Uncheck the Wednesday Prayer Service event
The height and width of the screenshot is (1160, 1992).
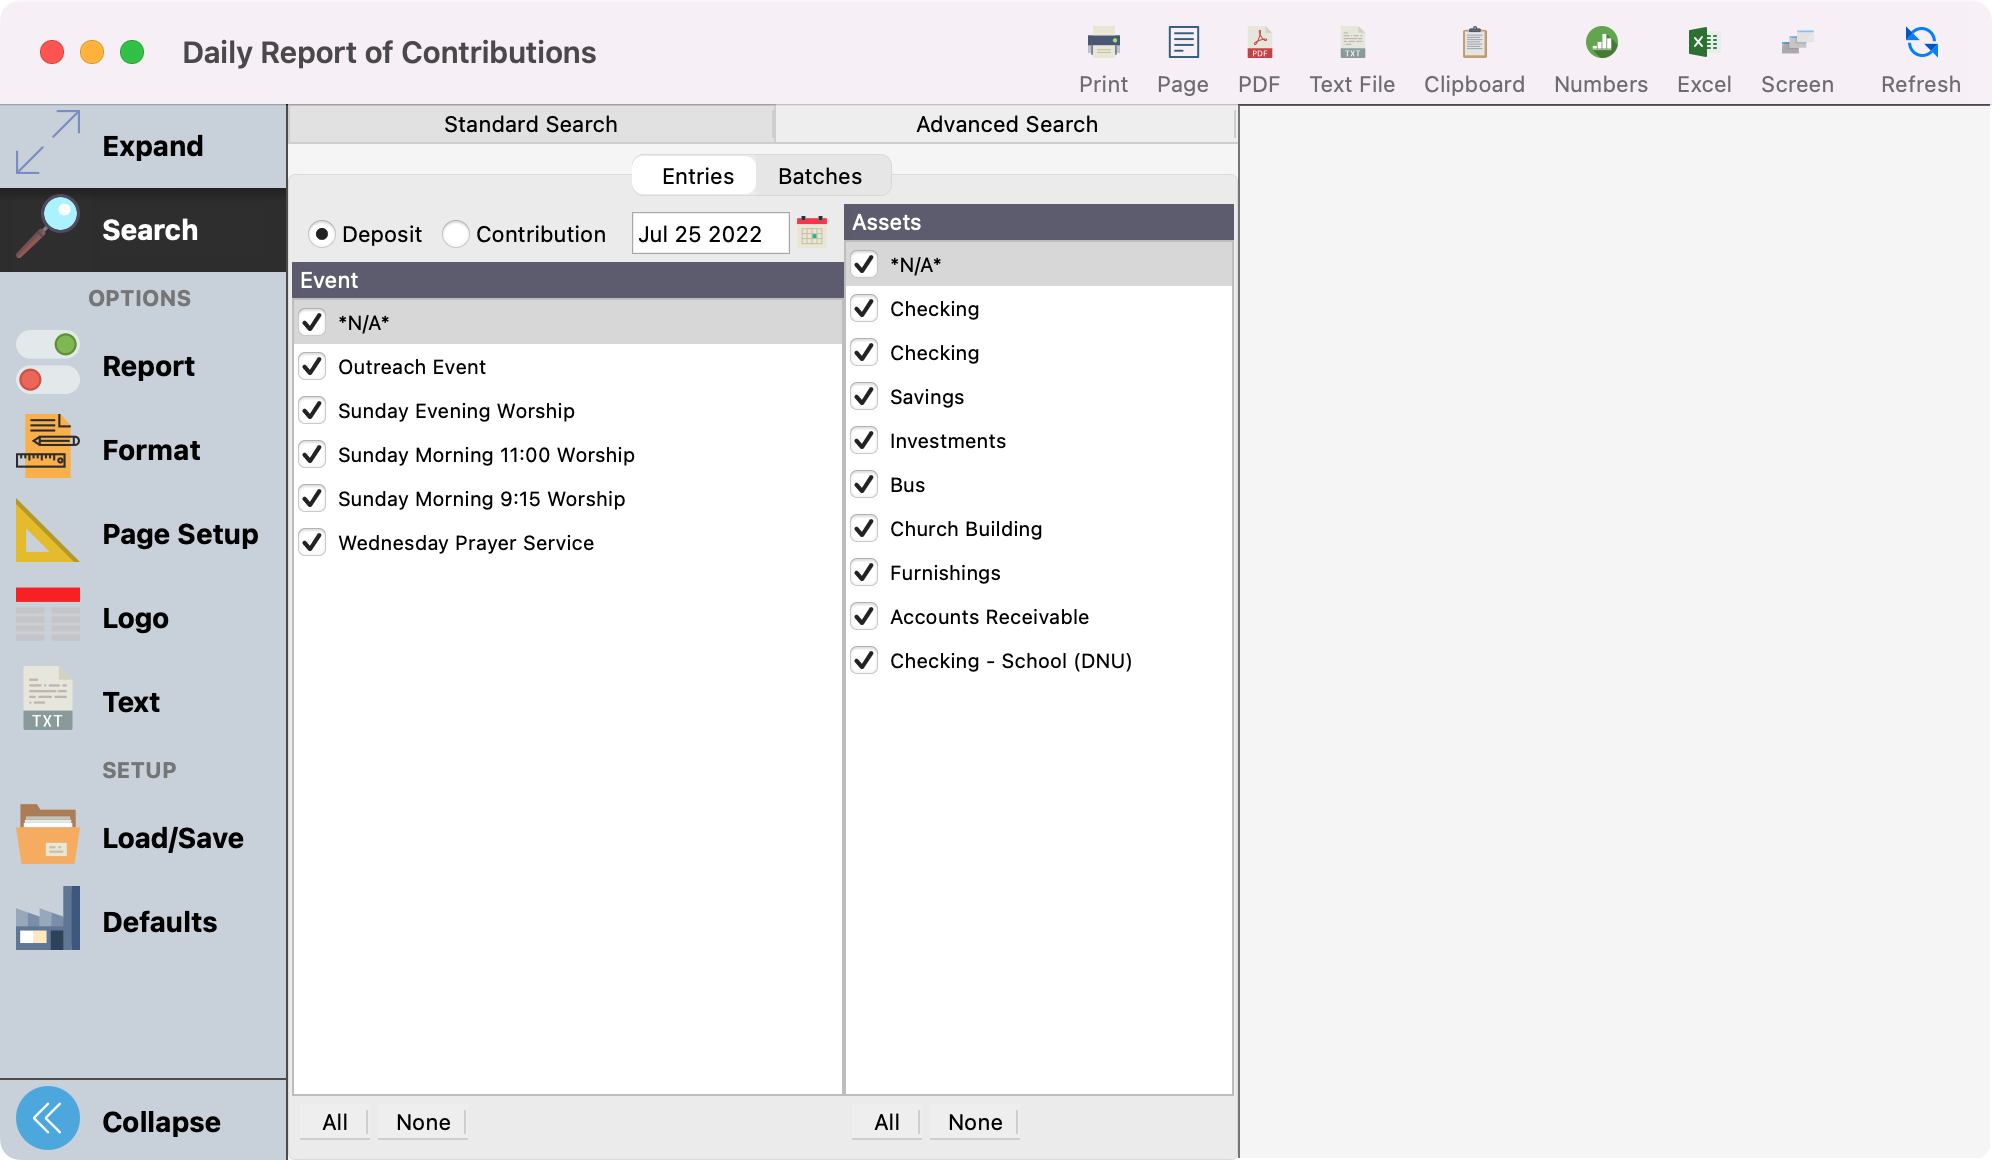(x=311, y=542)
